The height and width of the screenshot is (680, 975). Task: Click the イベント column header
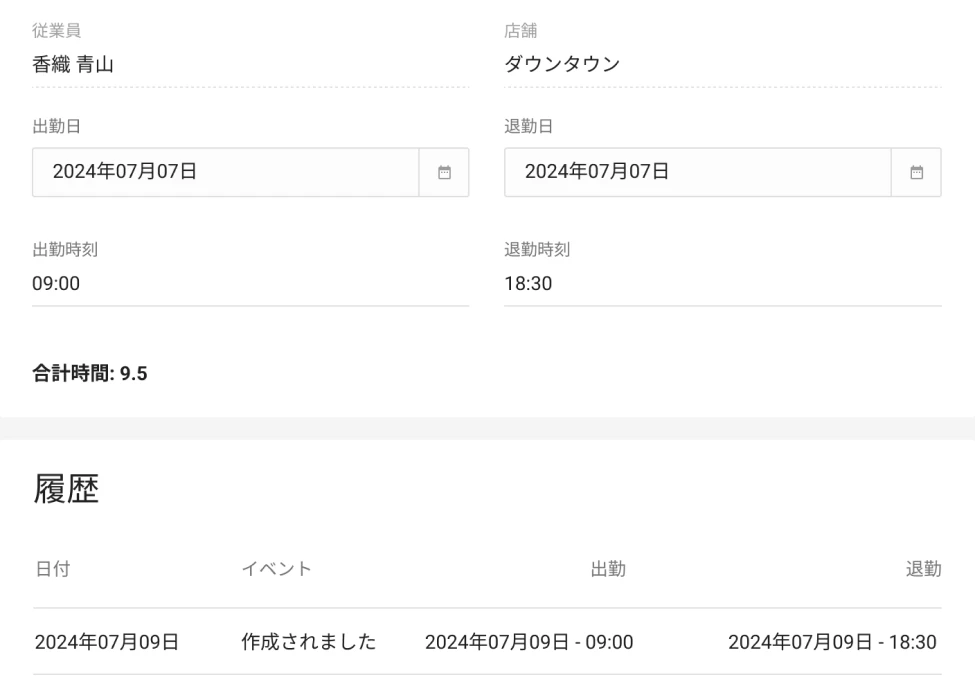(x=277, y=569)
